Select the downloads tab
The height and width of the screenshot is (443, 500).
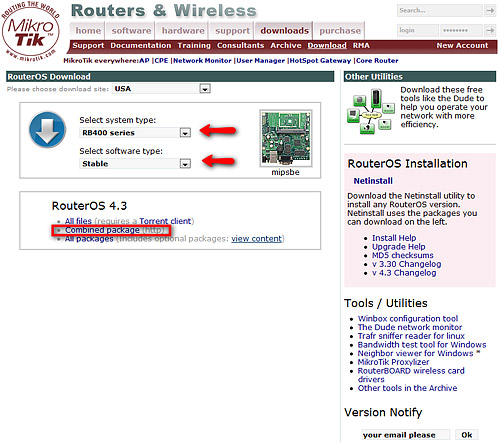pyautogui.click(x=284, y=31)
